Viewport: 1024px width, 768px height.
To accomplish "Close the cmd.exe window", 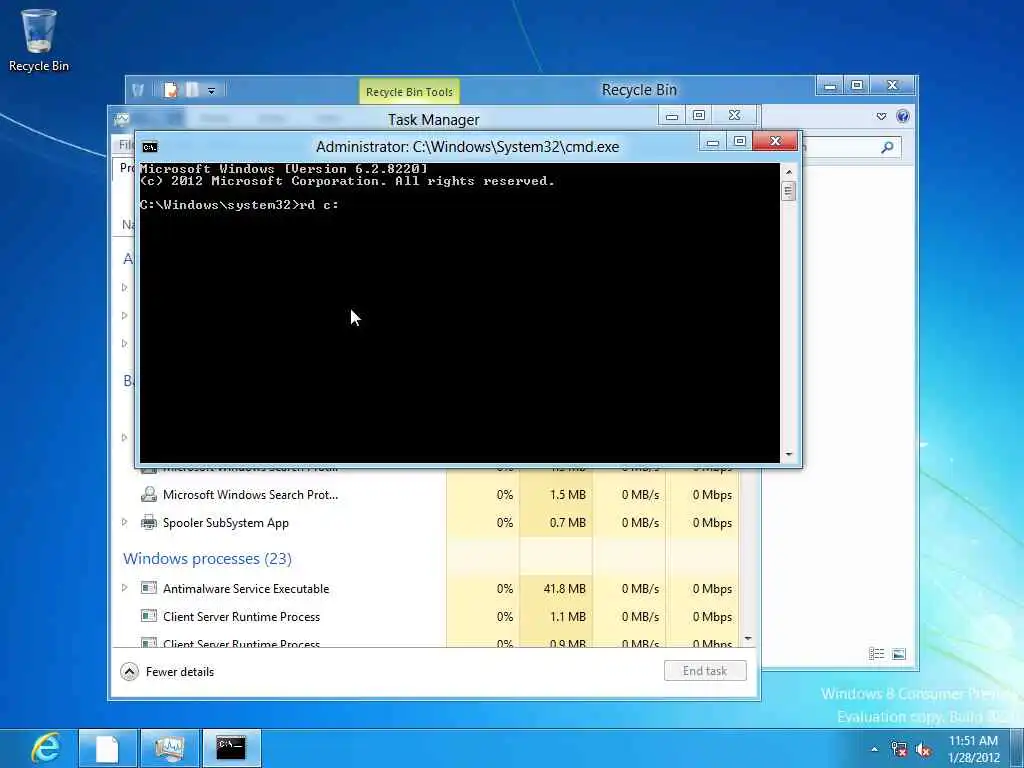I will point(775,141).
